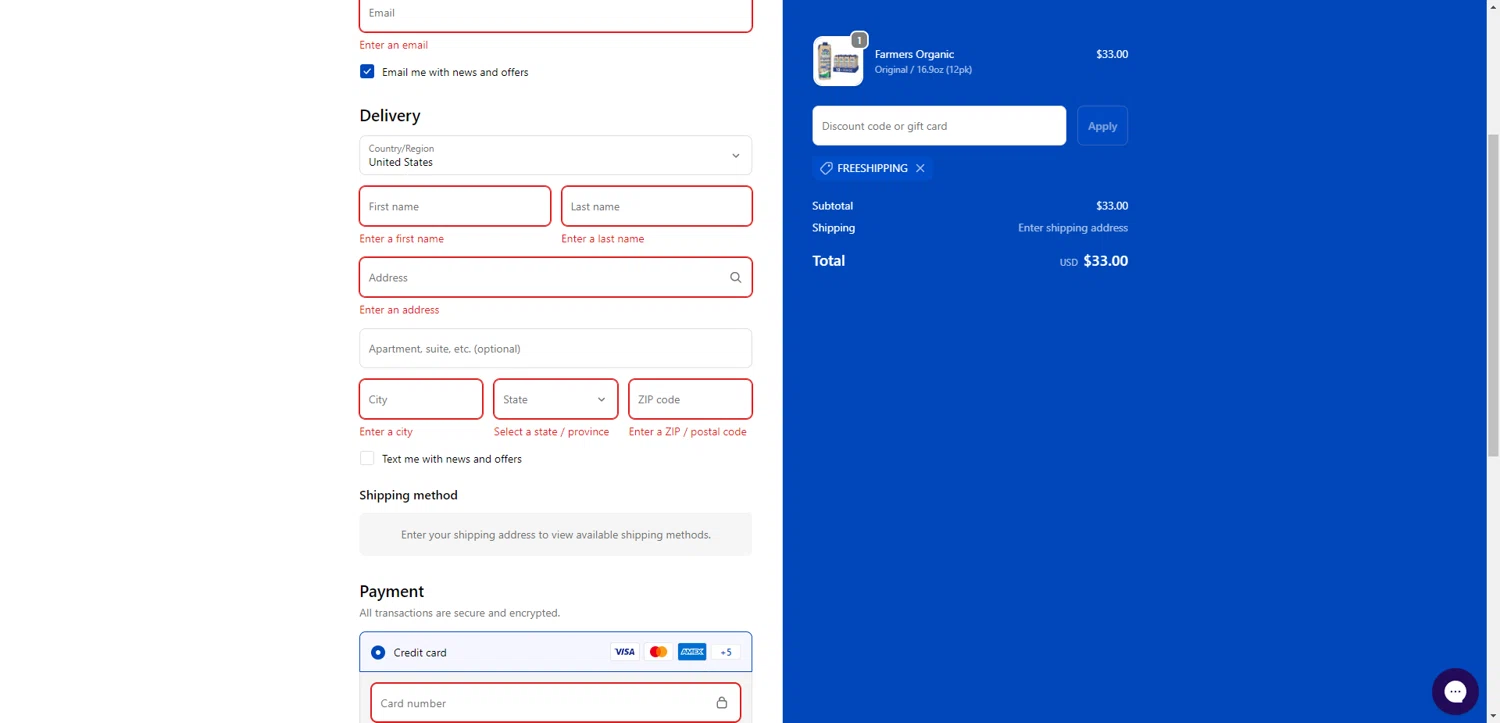Focus the First name field

coord(455,206)
